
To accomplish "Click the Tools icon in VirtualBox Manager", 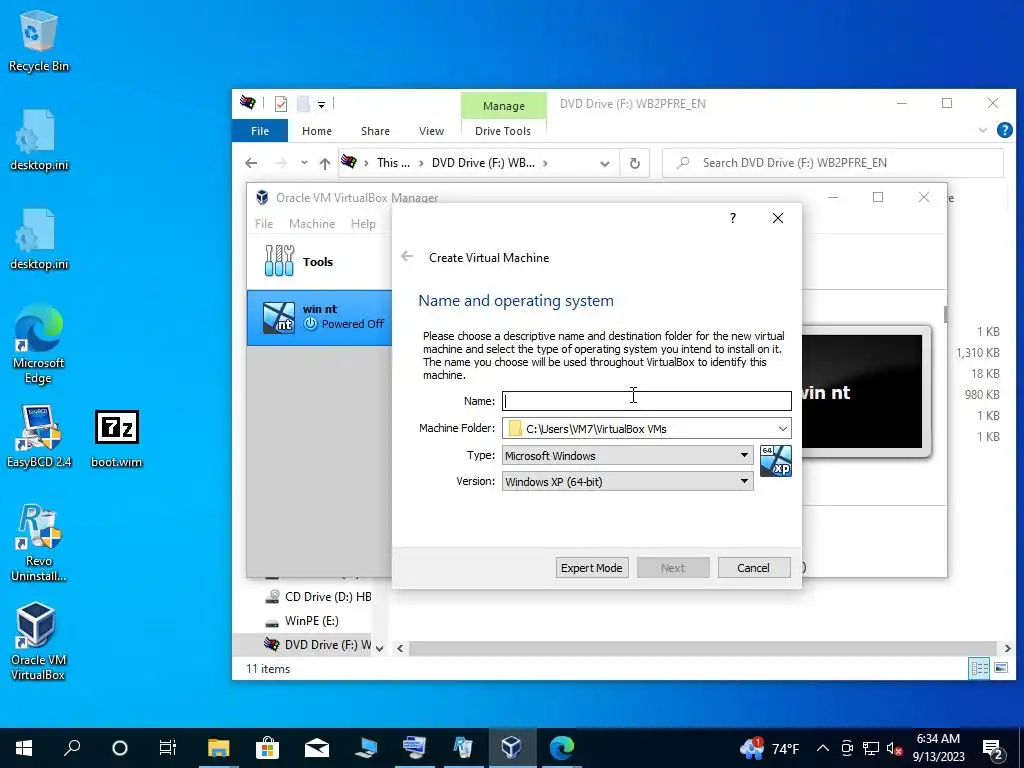I will (x=280, y=261).
